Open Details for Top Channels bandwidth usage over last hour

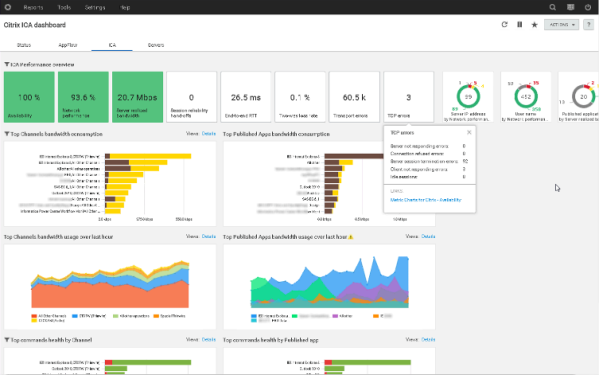click(x=209, y=236)
